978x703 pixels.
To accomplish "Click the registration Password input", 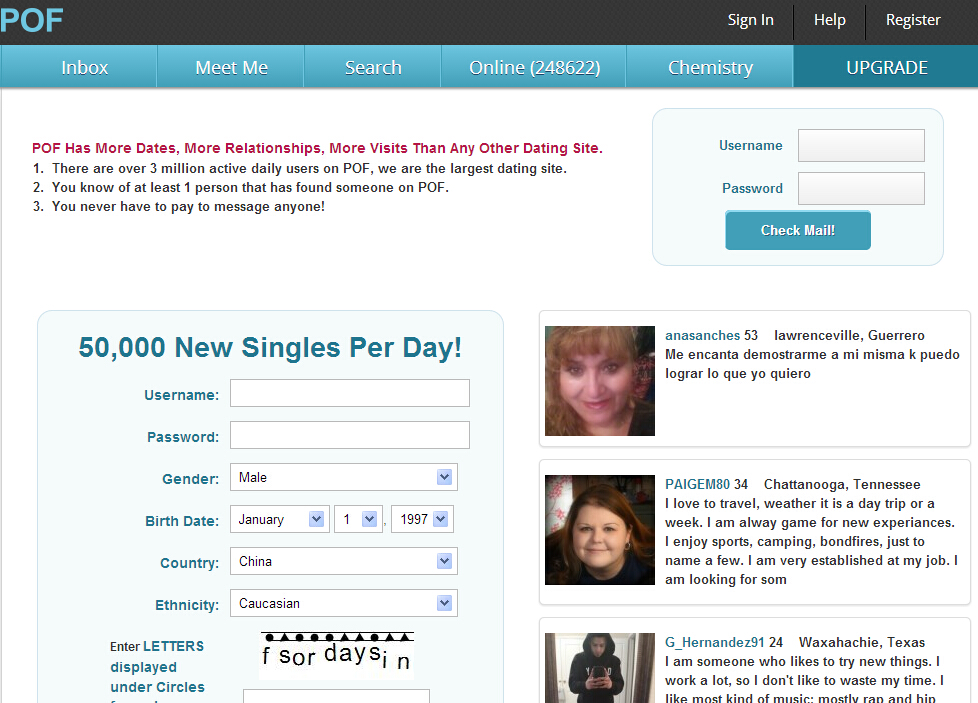I will coord(350,435).
